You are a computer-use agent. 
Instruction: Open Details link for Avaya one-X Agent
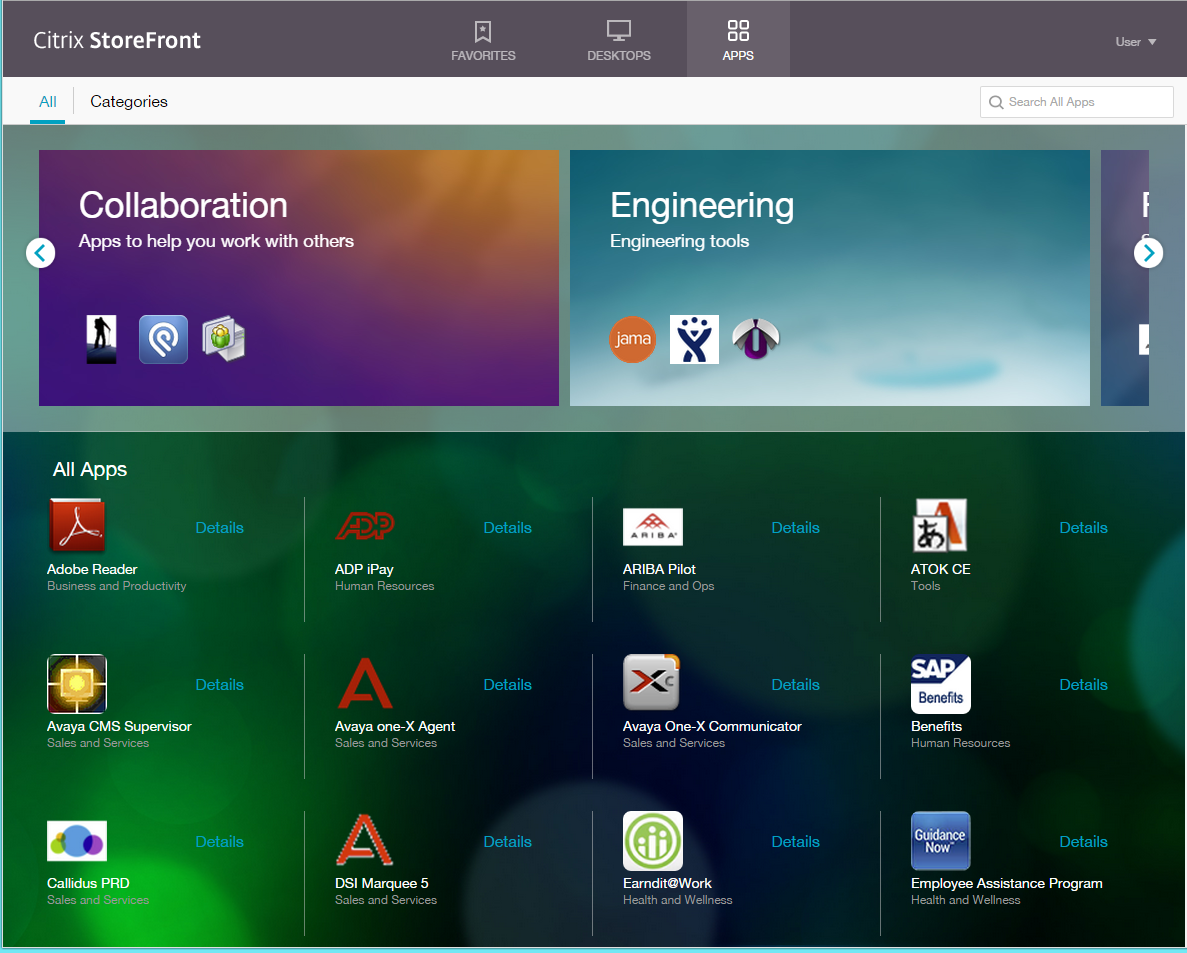pyautogui.click(x=507, y=685)
